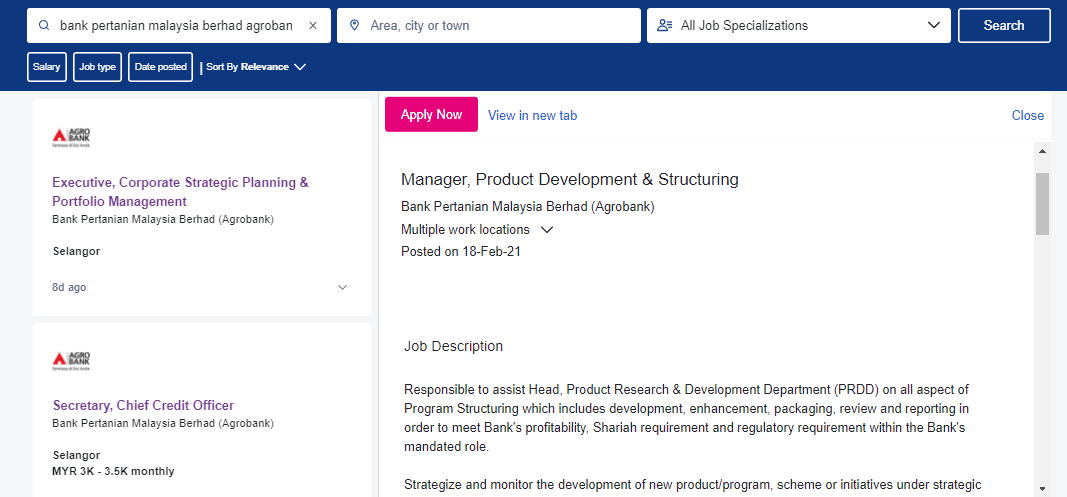The image size is (1067, 497).
Task: Click company name under Executive job title
Action: pyautogui.click(x=163, y=219)
